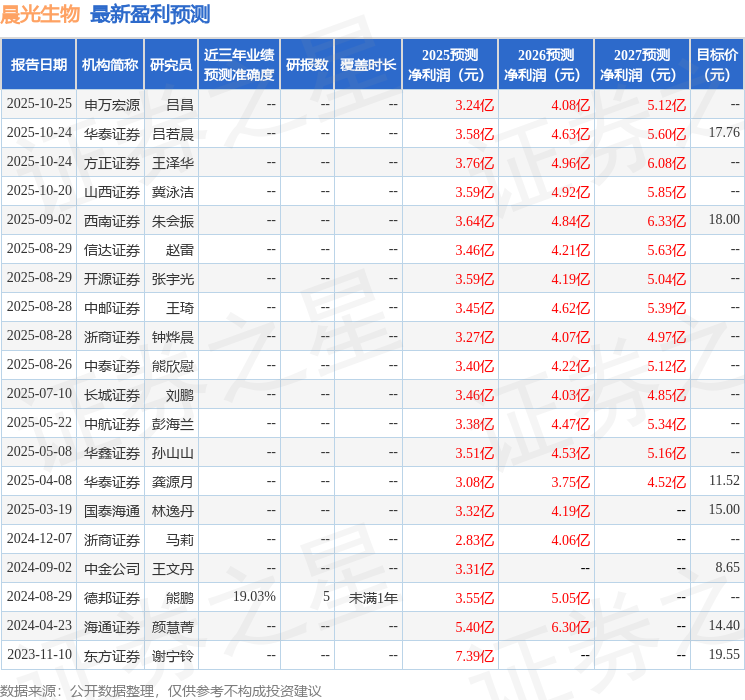Select researcher 吕昌

pos(180,105)
